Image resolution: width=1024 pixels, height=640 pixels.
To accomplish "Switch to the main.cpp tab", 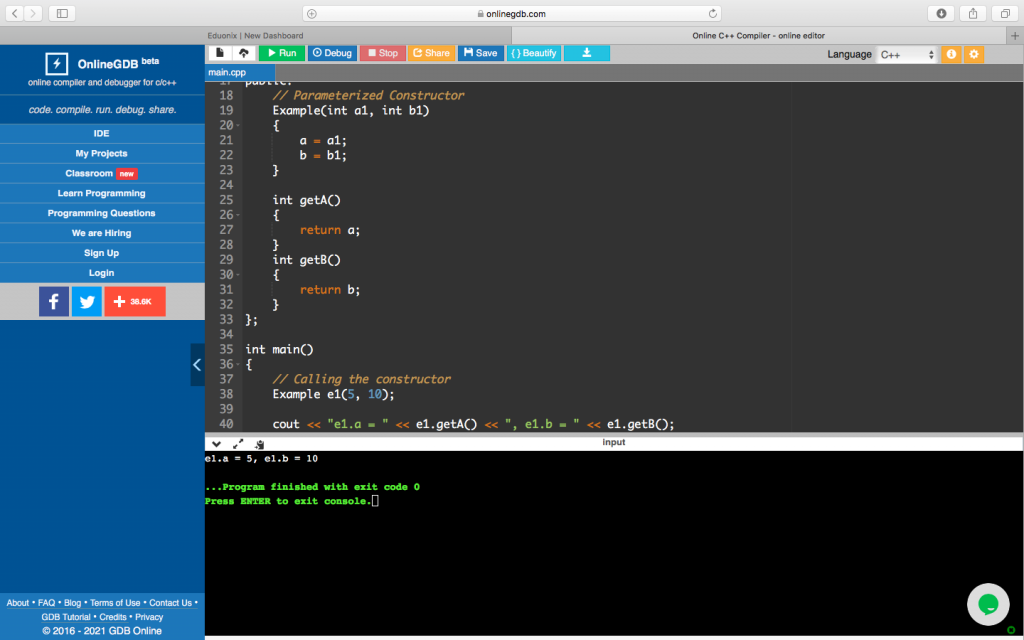I will [228, 72].
